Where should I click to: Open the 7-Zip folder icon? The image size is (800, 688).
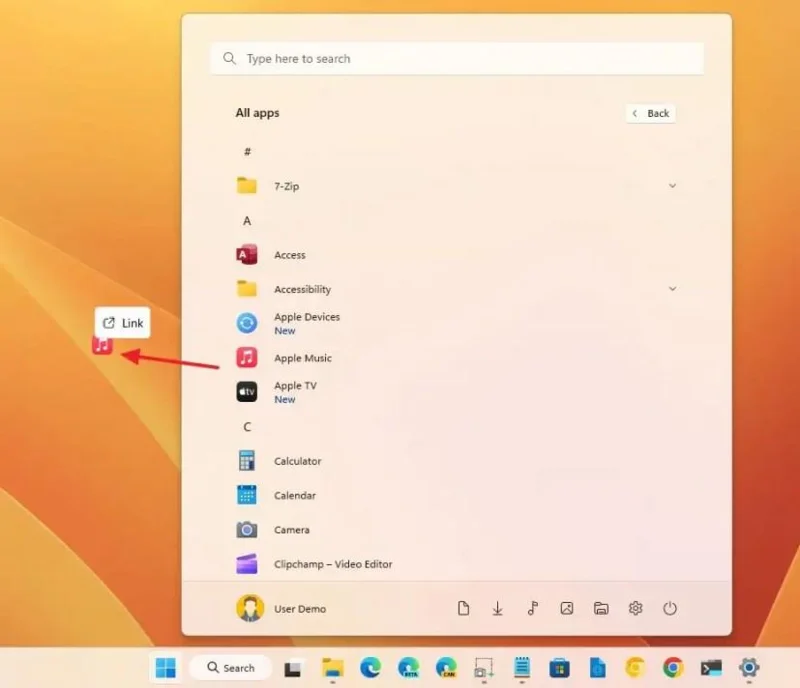[x=246, y=186]
